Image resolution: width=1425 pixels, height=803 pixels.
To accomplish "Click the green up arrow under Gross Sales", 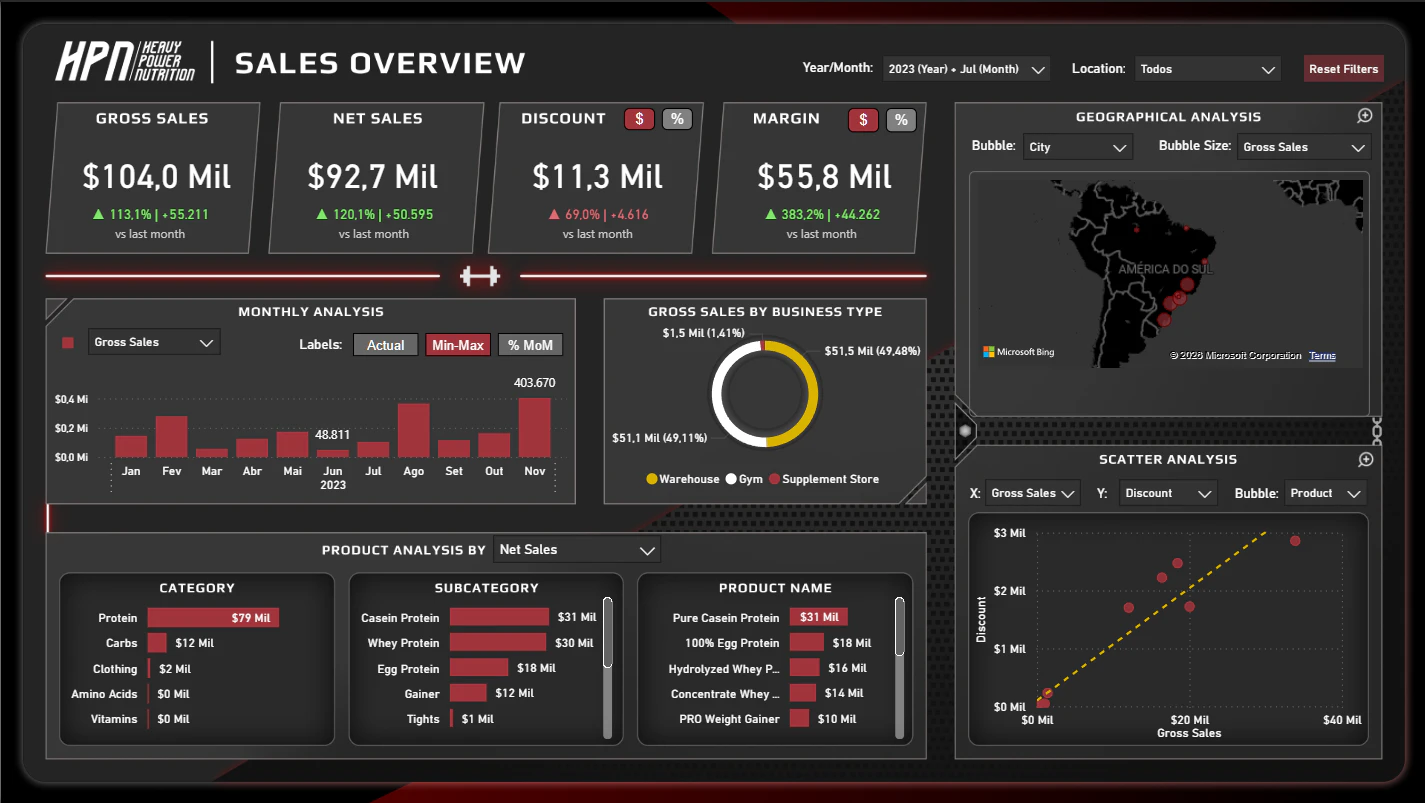I will pos(98,214).
